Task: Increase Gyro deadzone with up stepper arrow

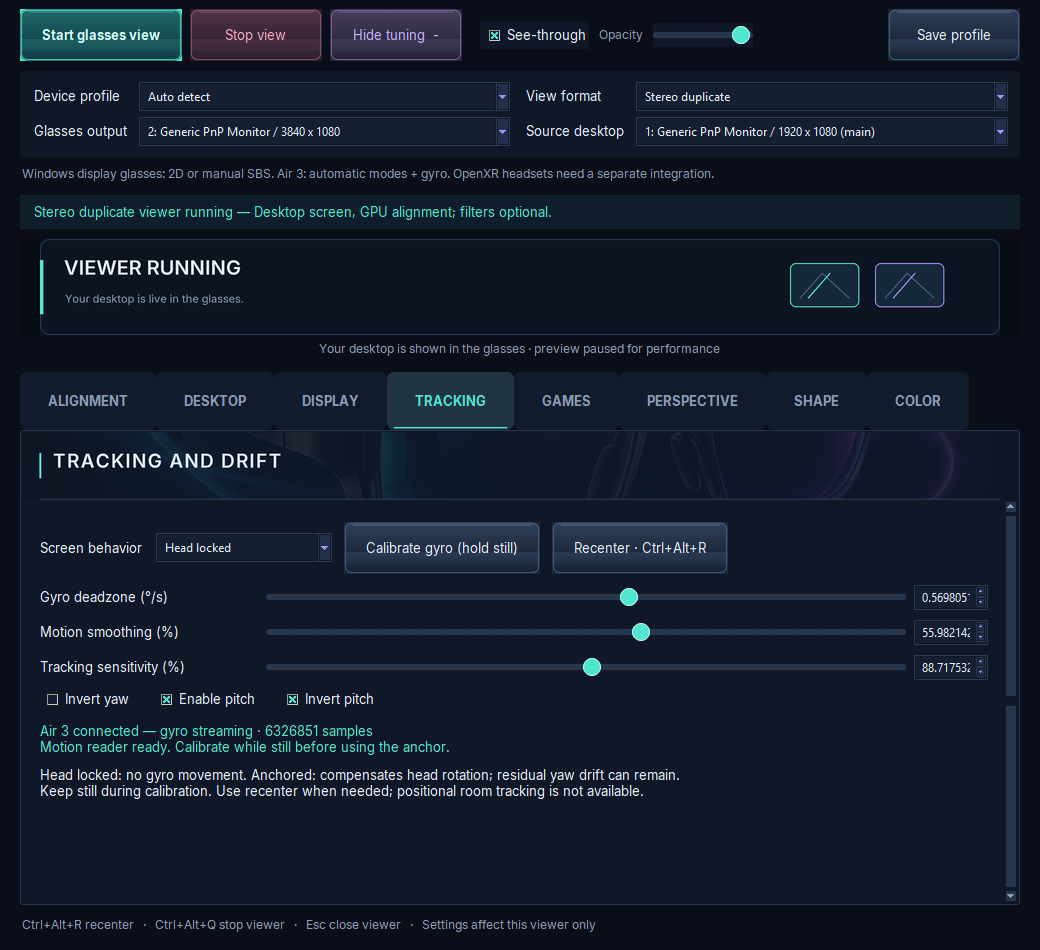Action: pos(981,592)
